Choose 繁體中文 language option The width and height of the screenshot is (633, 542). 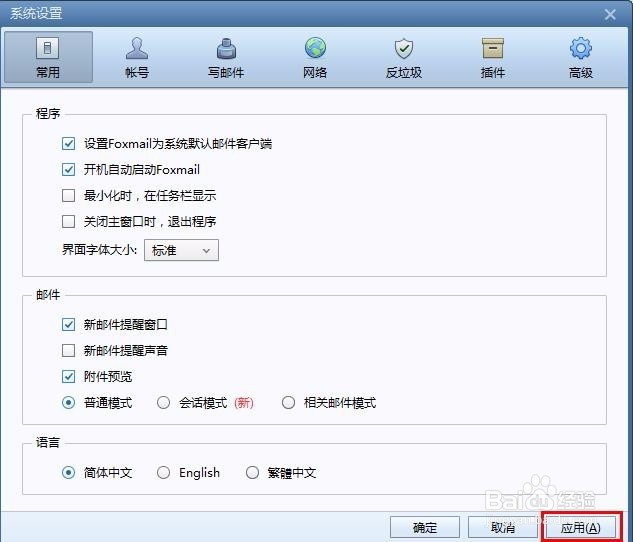point(252,473)
